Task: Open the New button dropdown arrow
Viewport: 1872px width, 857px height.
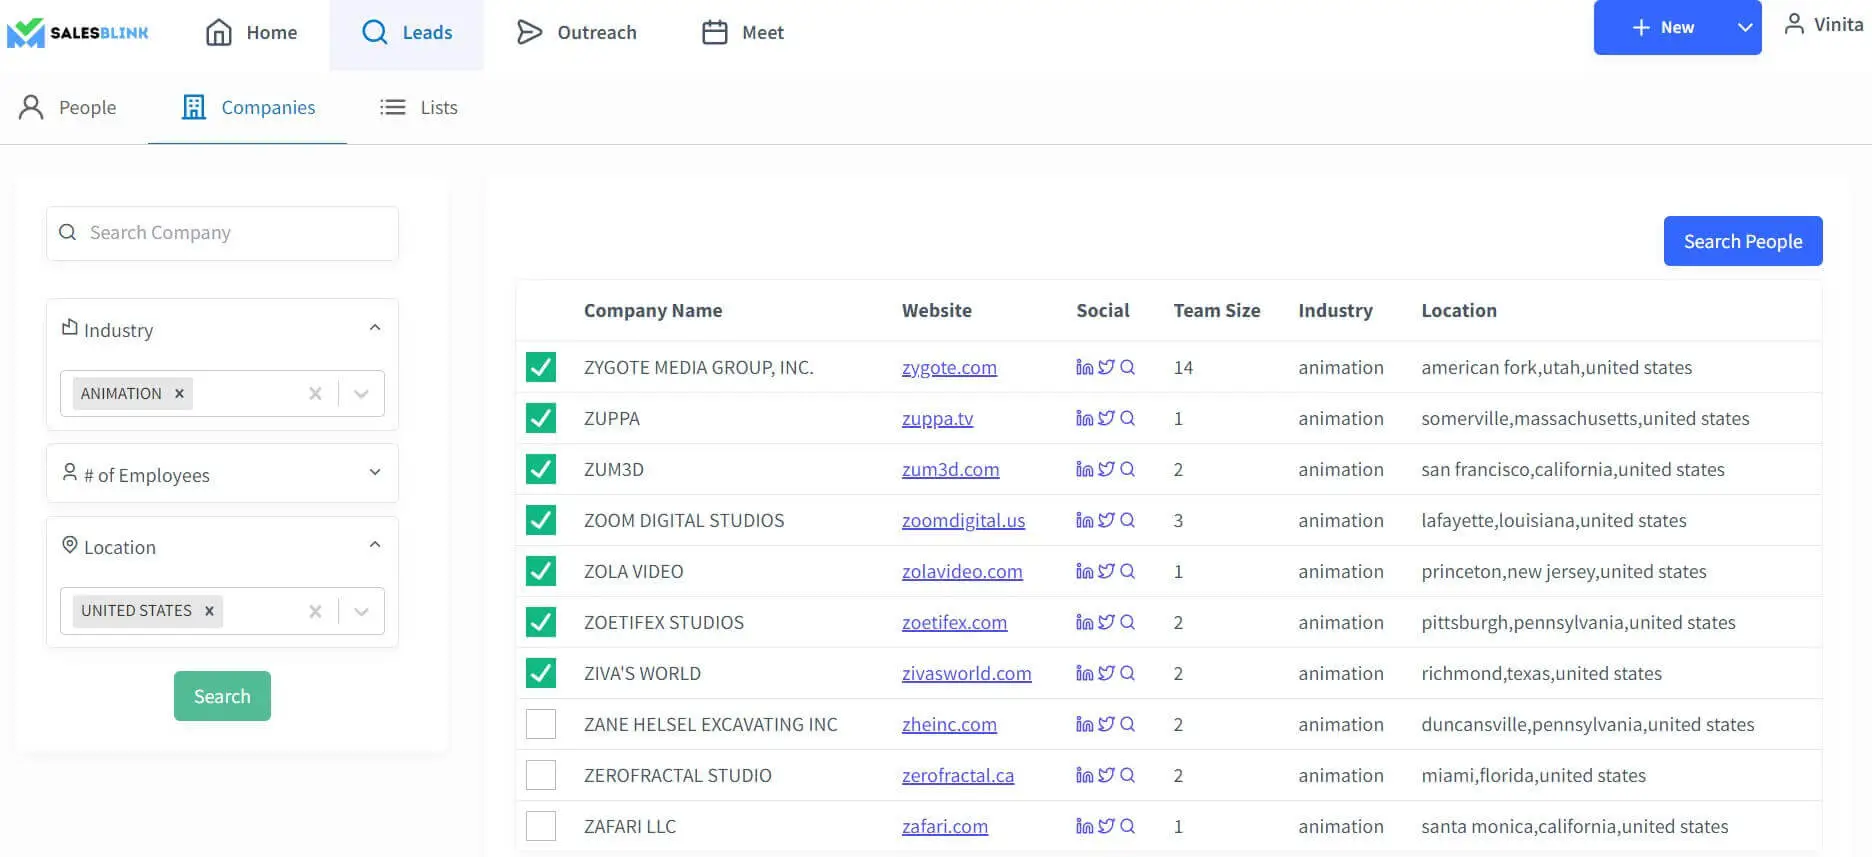Action: [1745, 27]
